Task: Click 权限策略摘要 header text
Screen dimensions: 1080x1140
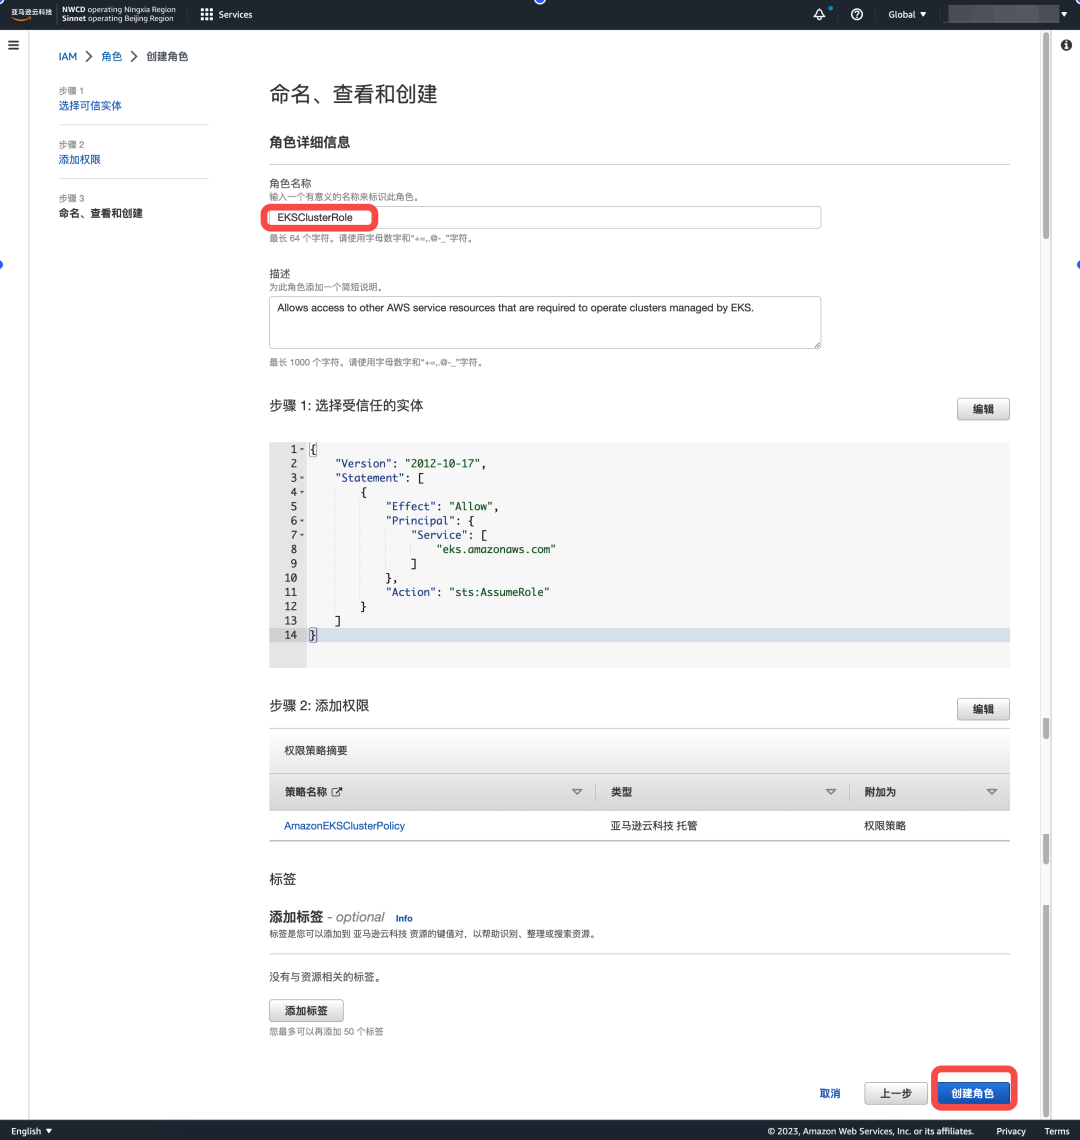Action: (x=316, y=750)
